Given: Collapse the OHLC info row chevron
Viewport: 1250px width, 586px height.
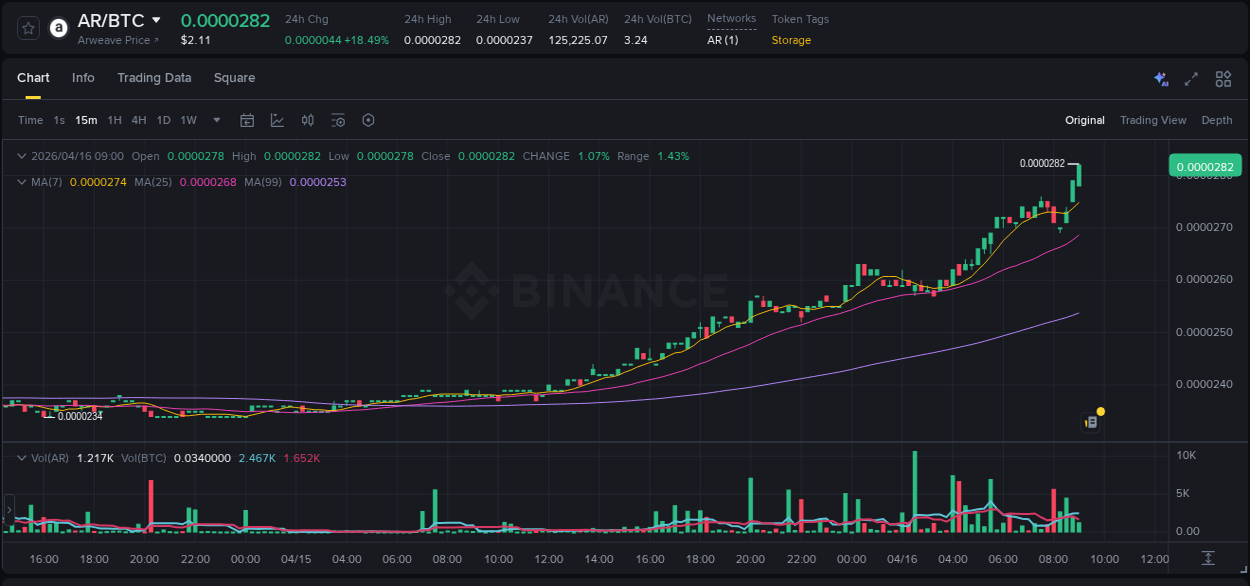Looking at the screenshot, I should click(22, 156).
